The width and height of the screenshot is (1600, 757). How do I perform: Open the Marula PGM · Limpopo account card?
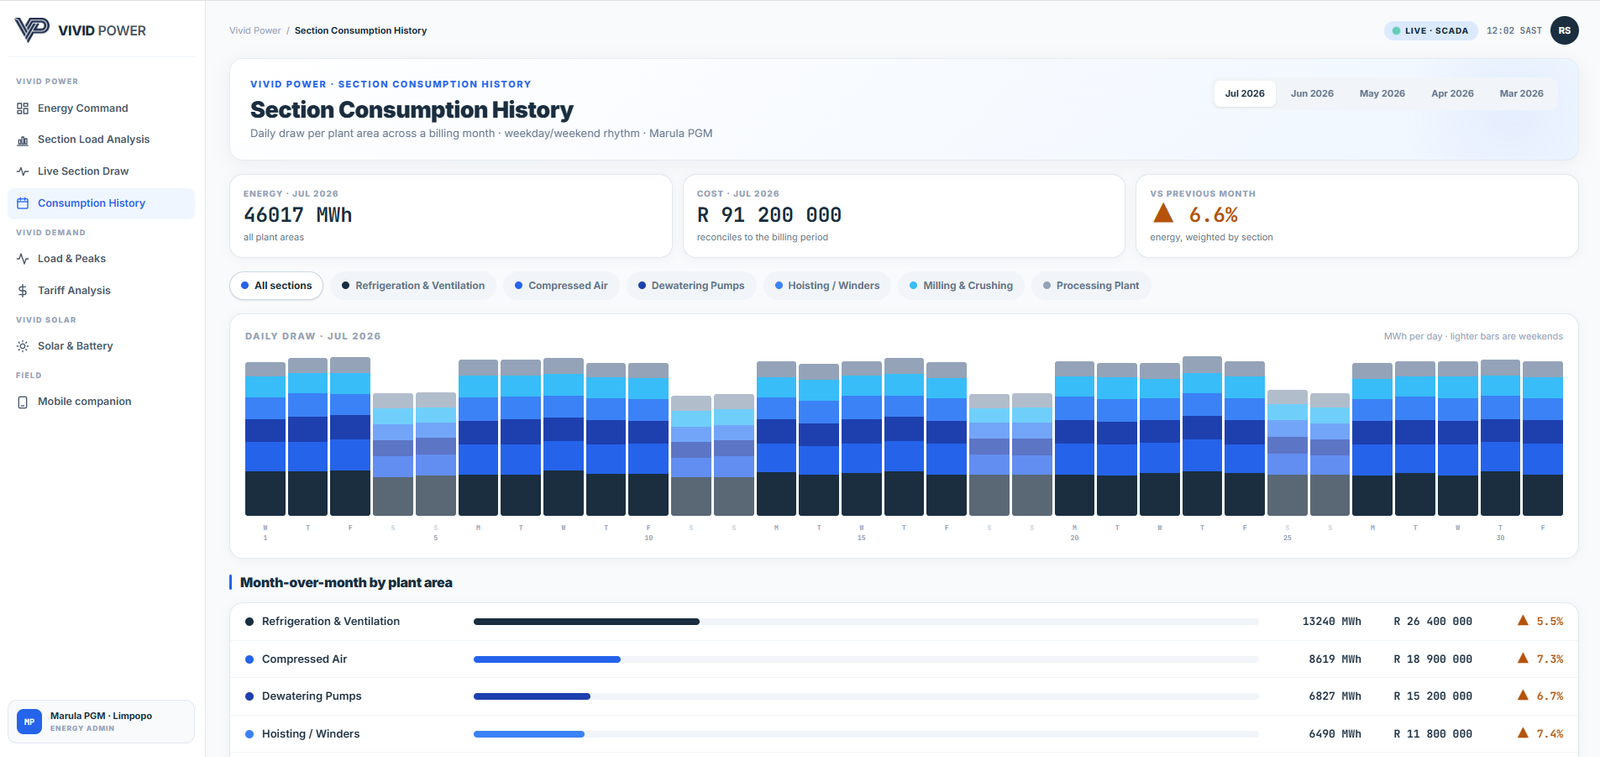tap(101, 721)
